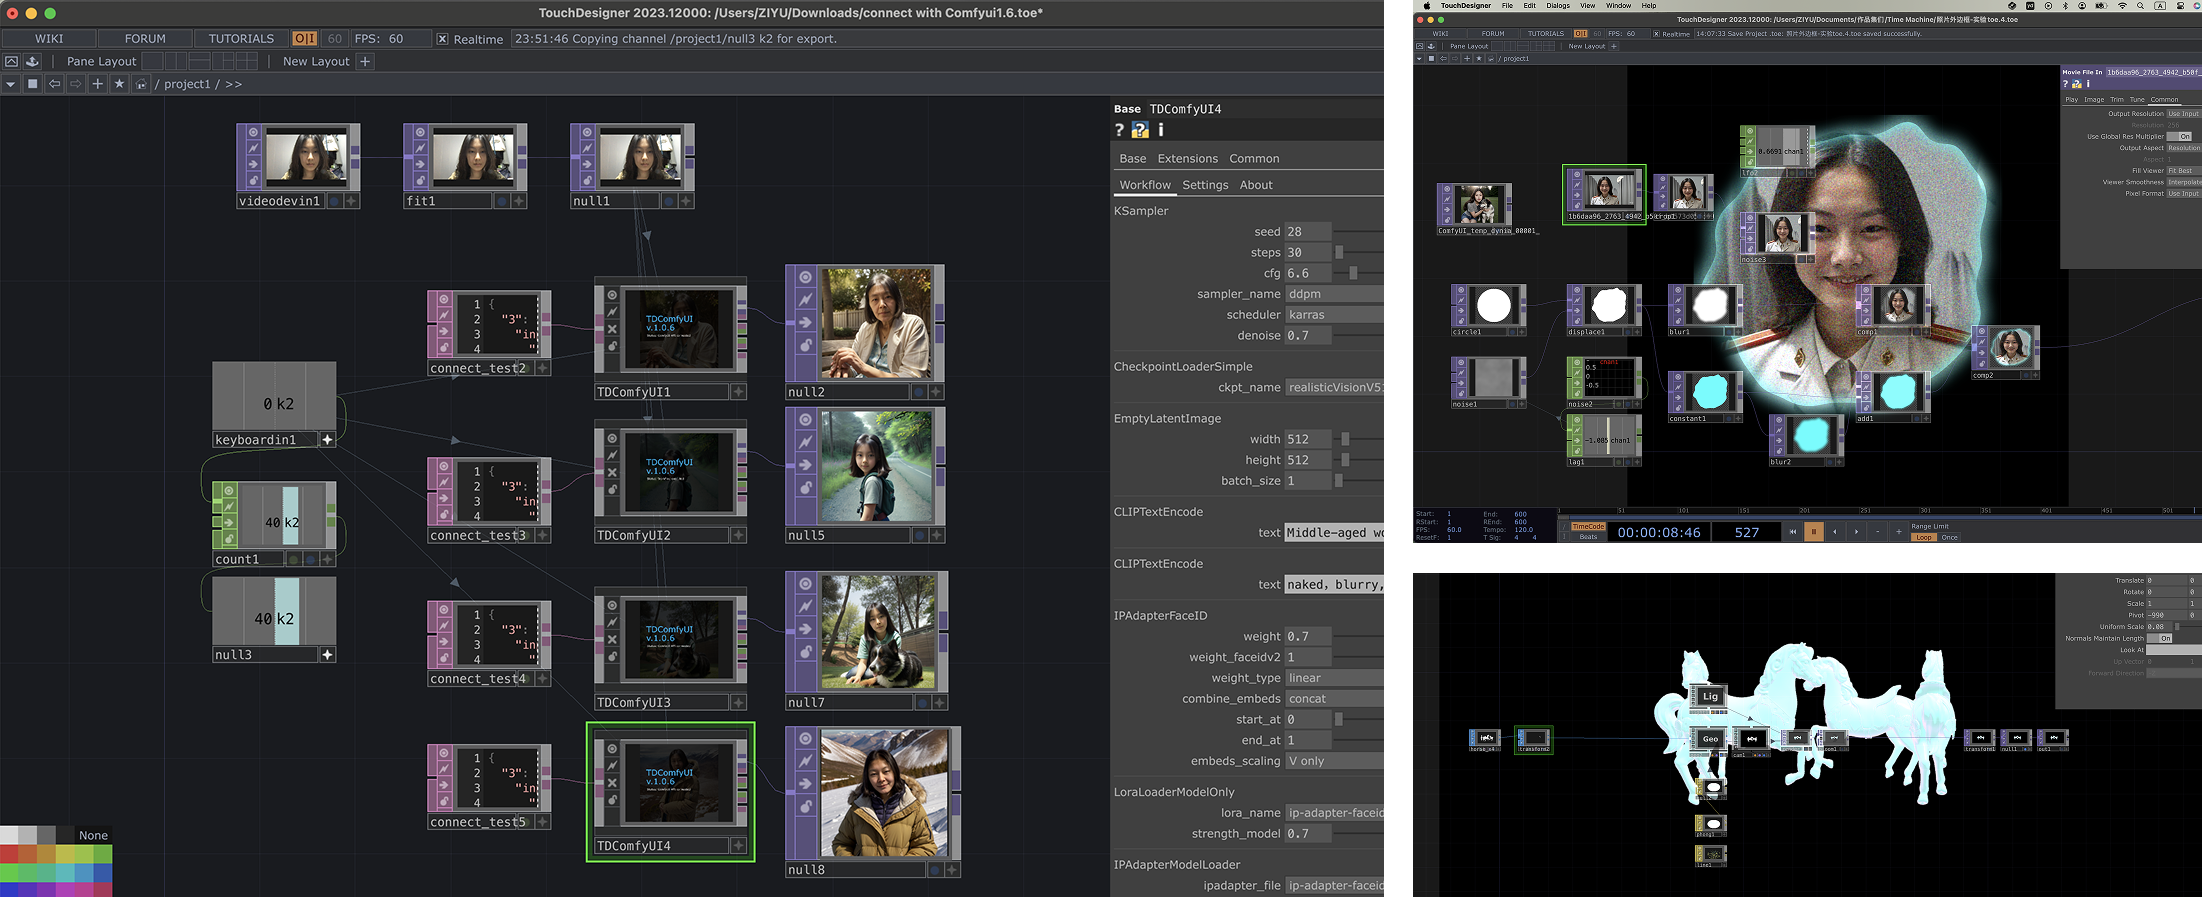Toggle the viewer icon on videodevin1 node

253,132
